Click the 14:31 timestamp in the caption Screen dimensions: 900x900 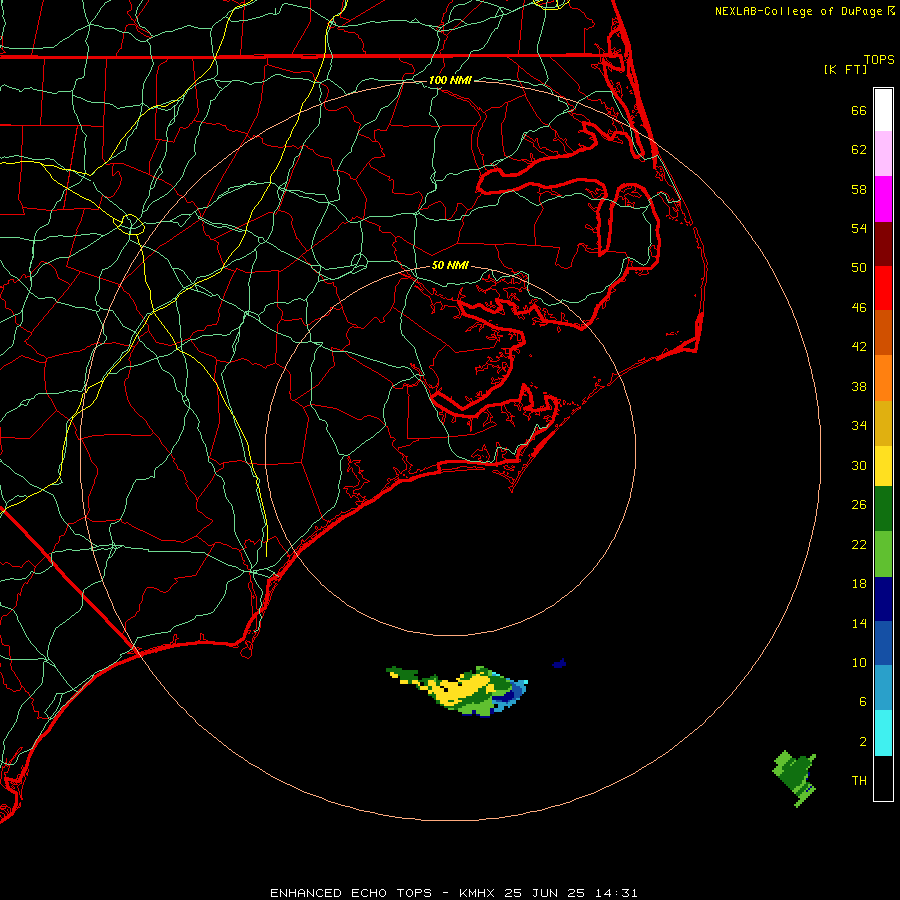tap(616, 893)
